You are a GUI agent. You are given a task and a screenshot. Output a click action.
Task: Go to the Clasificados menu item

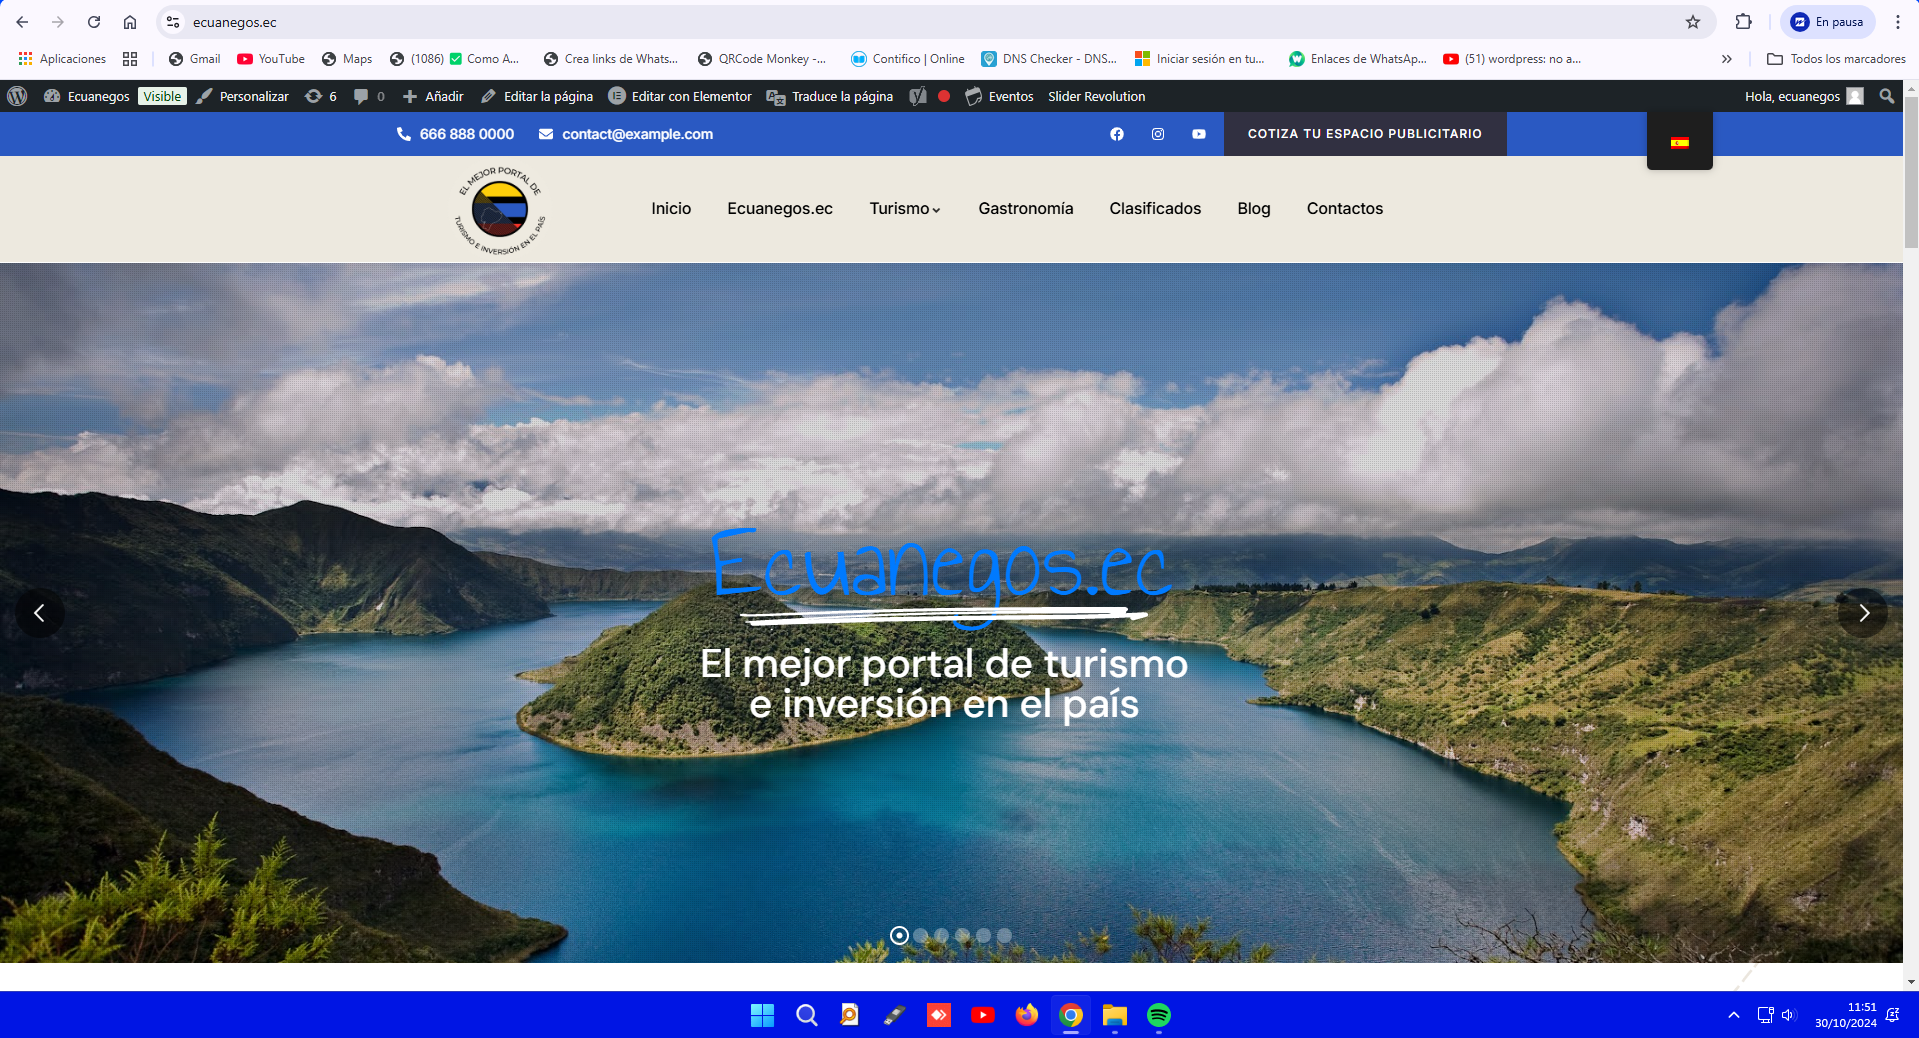pos(1154,208)
